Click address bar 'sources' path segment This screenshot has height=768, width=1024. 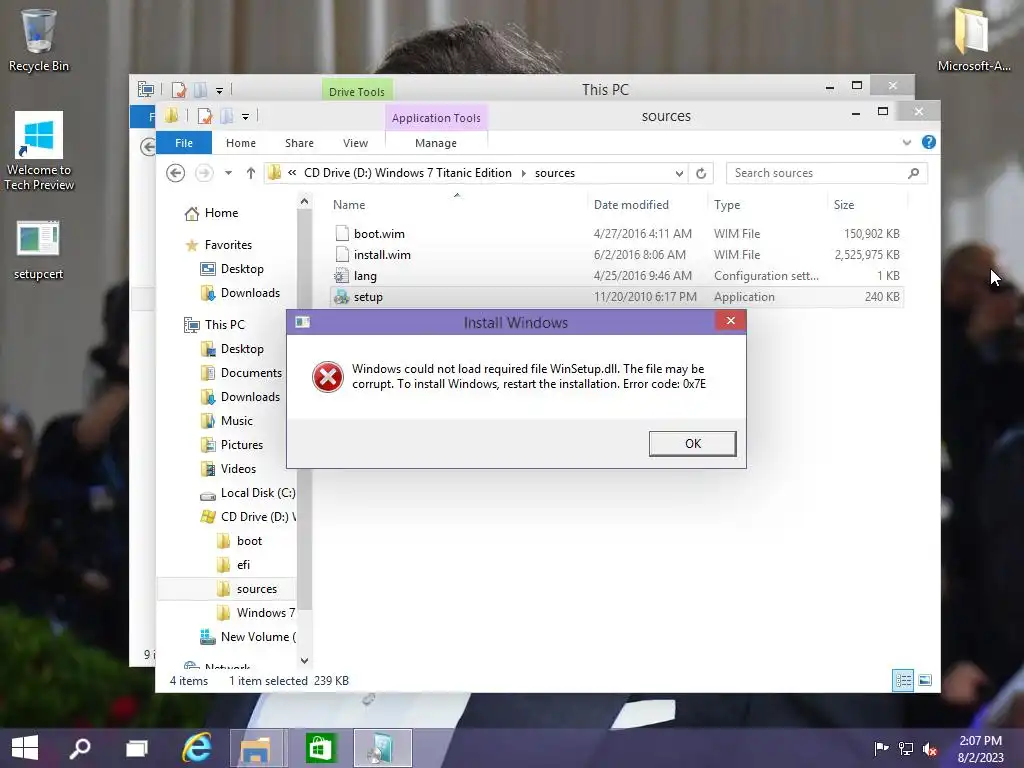554,173
